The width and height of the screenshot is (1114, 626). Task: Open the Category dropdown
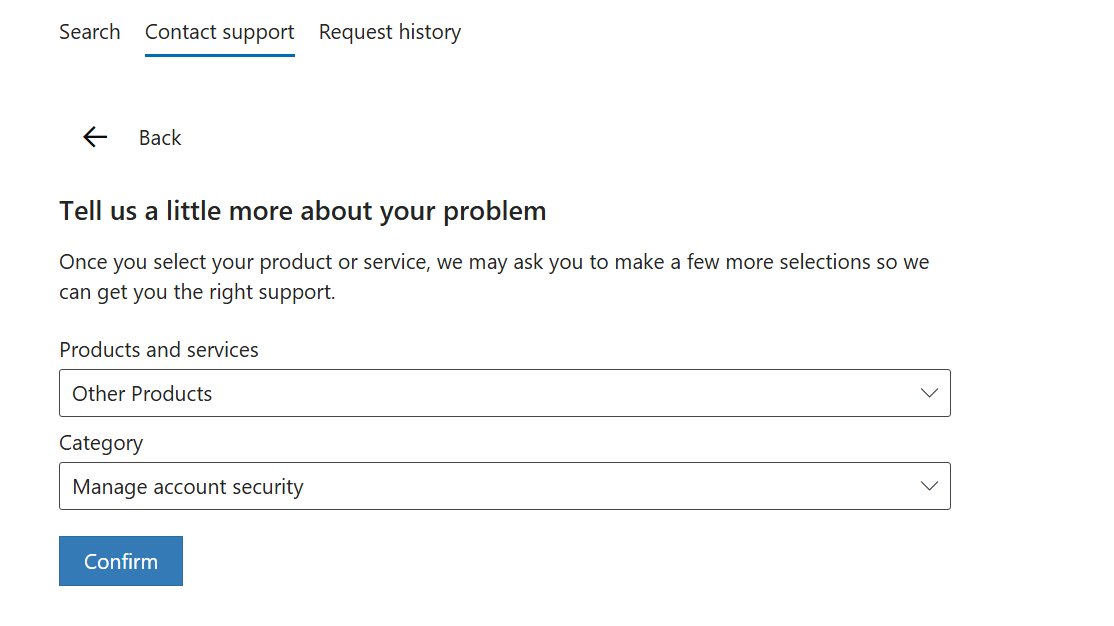pos(504,486)
